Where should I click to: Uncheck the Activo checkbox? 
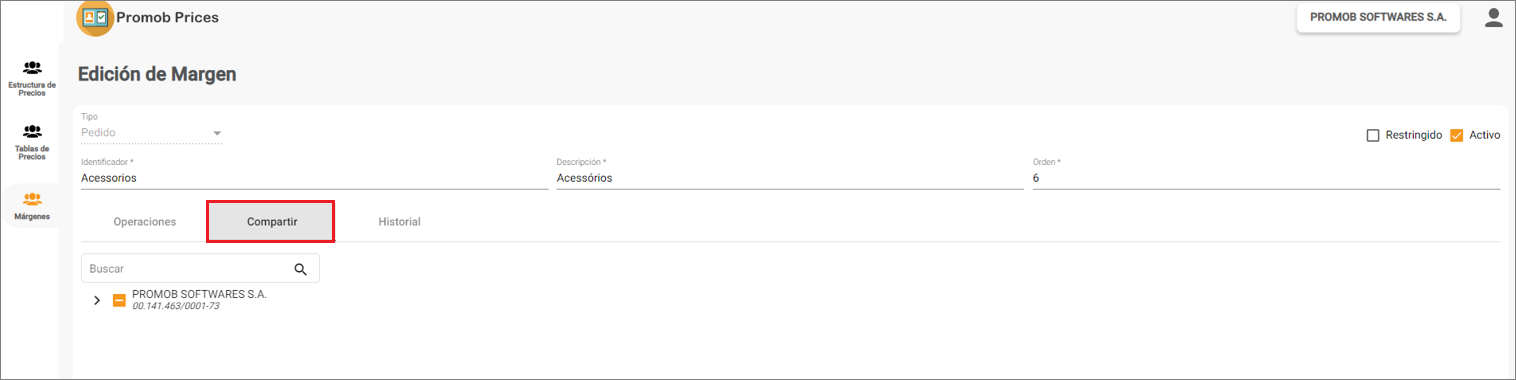[x=1456, y=135]
